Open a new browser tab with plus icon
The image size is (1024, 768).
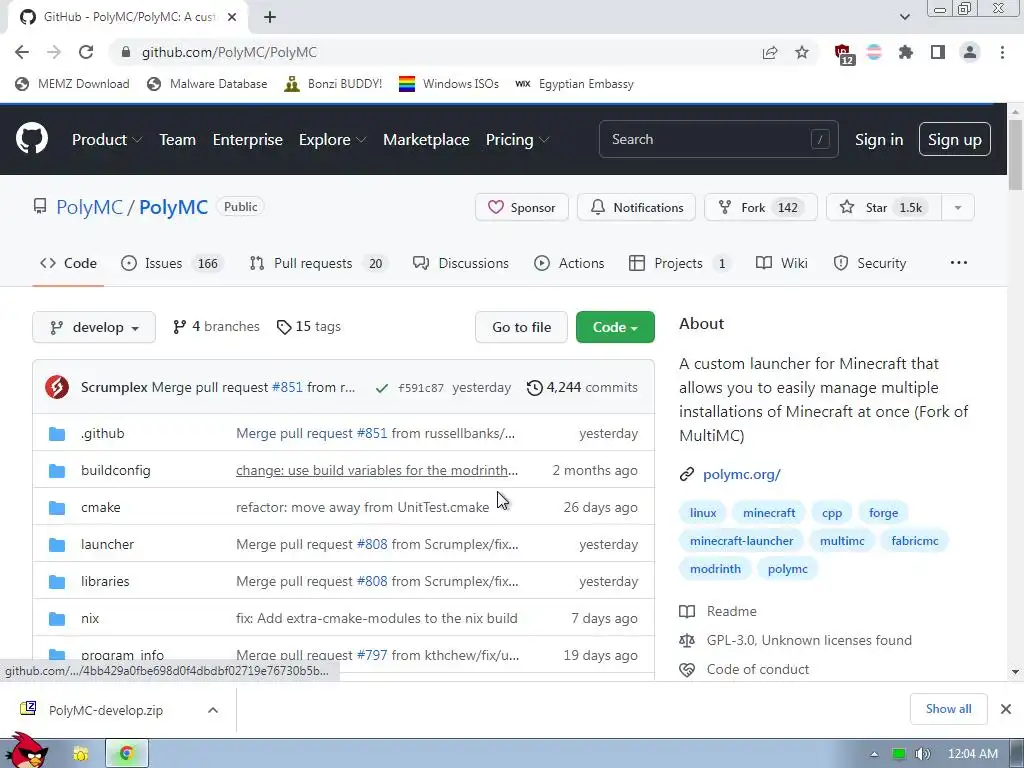pyautogui.click(x=270, y=17)
